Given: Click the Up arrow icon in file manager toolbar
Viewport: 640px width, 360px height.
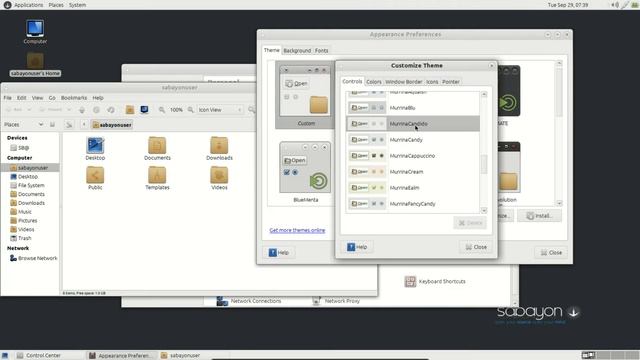Looking at the screenshot, I should click(x=82, y=110).
